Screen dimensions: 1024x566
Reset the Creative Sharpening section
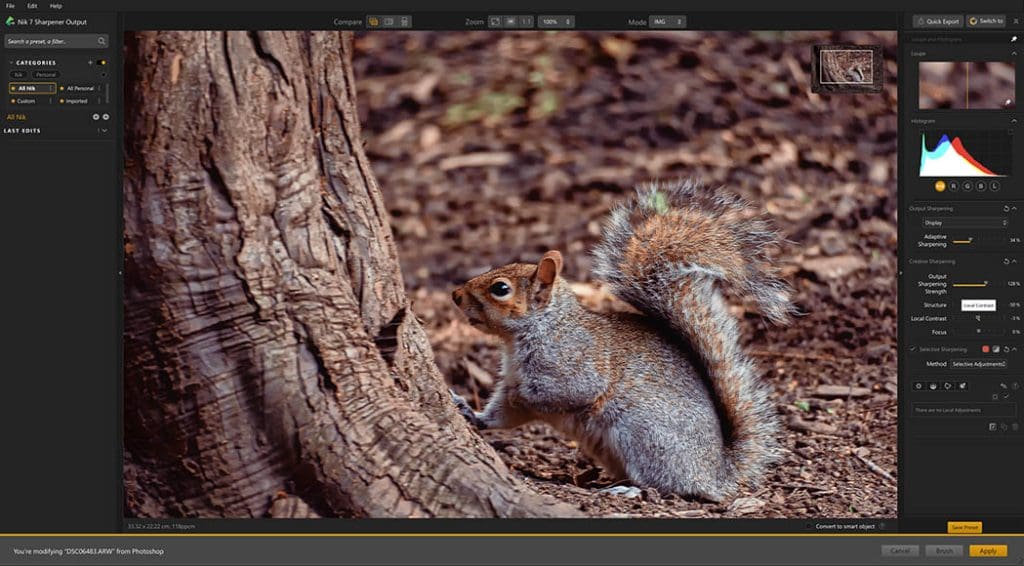coord(1006,261)
